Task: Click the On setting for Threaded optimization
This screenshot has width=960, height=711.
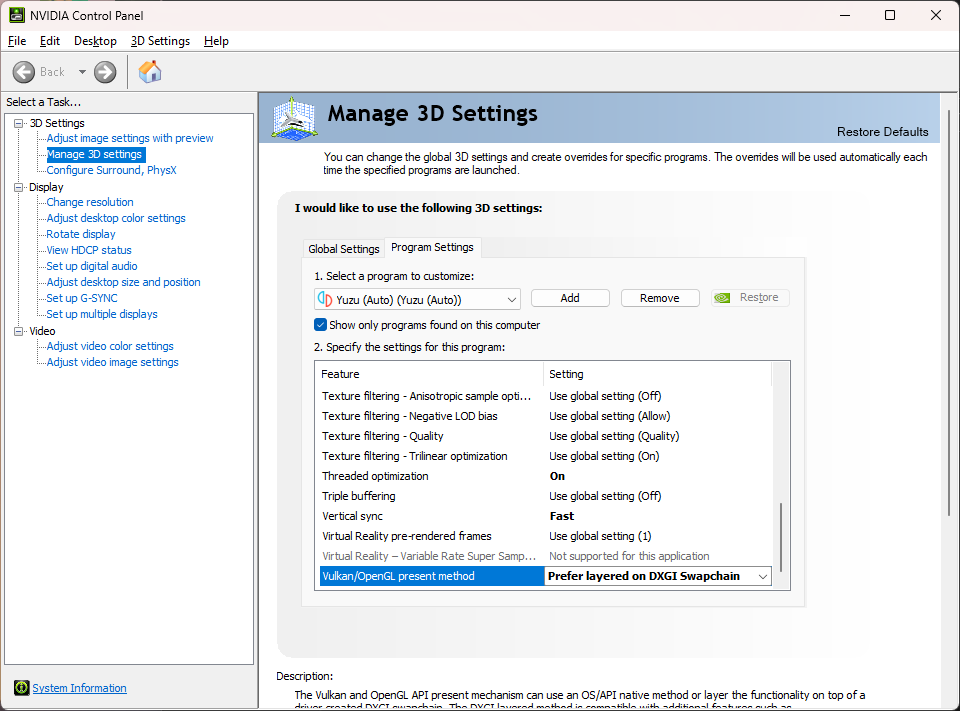Action: 557,476
